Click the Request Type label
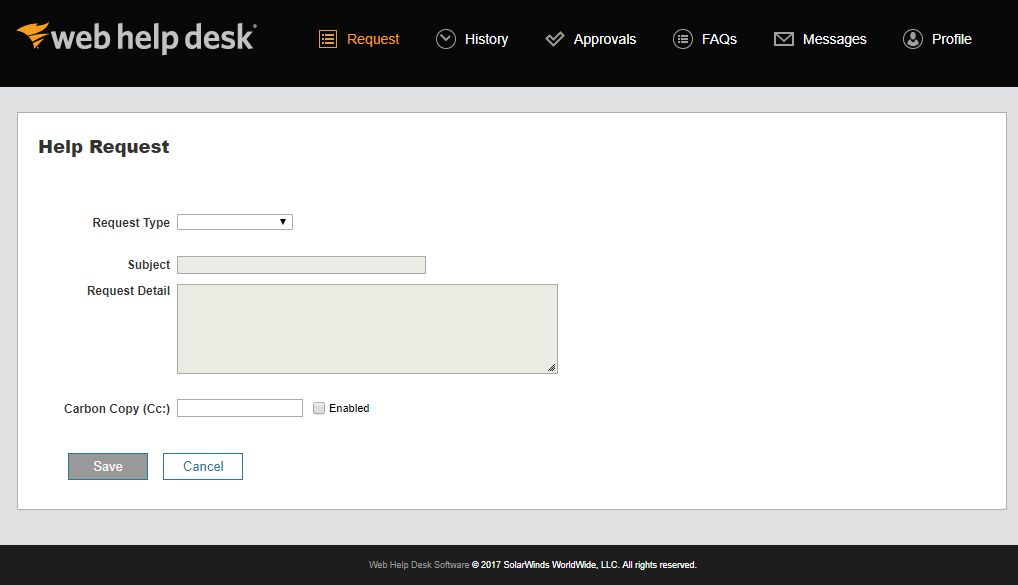 point(131,223)
